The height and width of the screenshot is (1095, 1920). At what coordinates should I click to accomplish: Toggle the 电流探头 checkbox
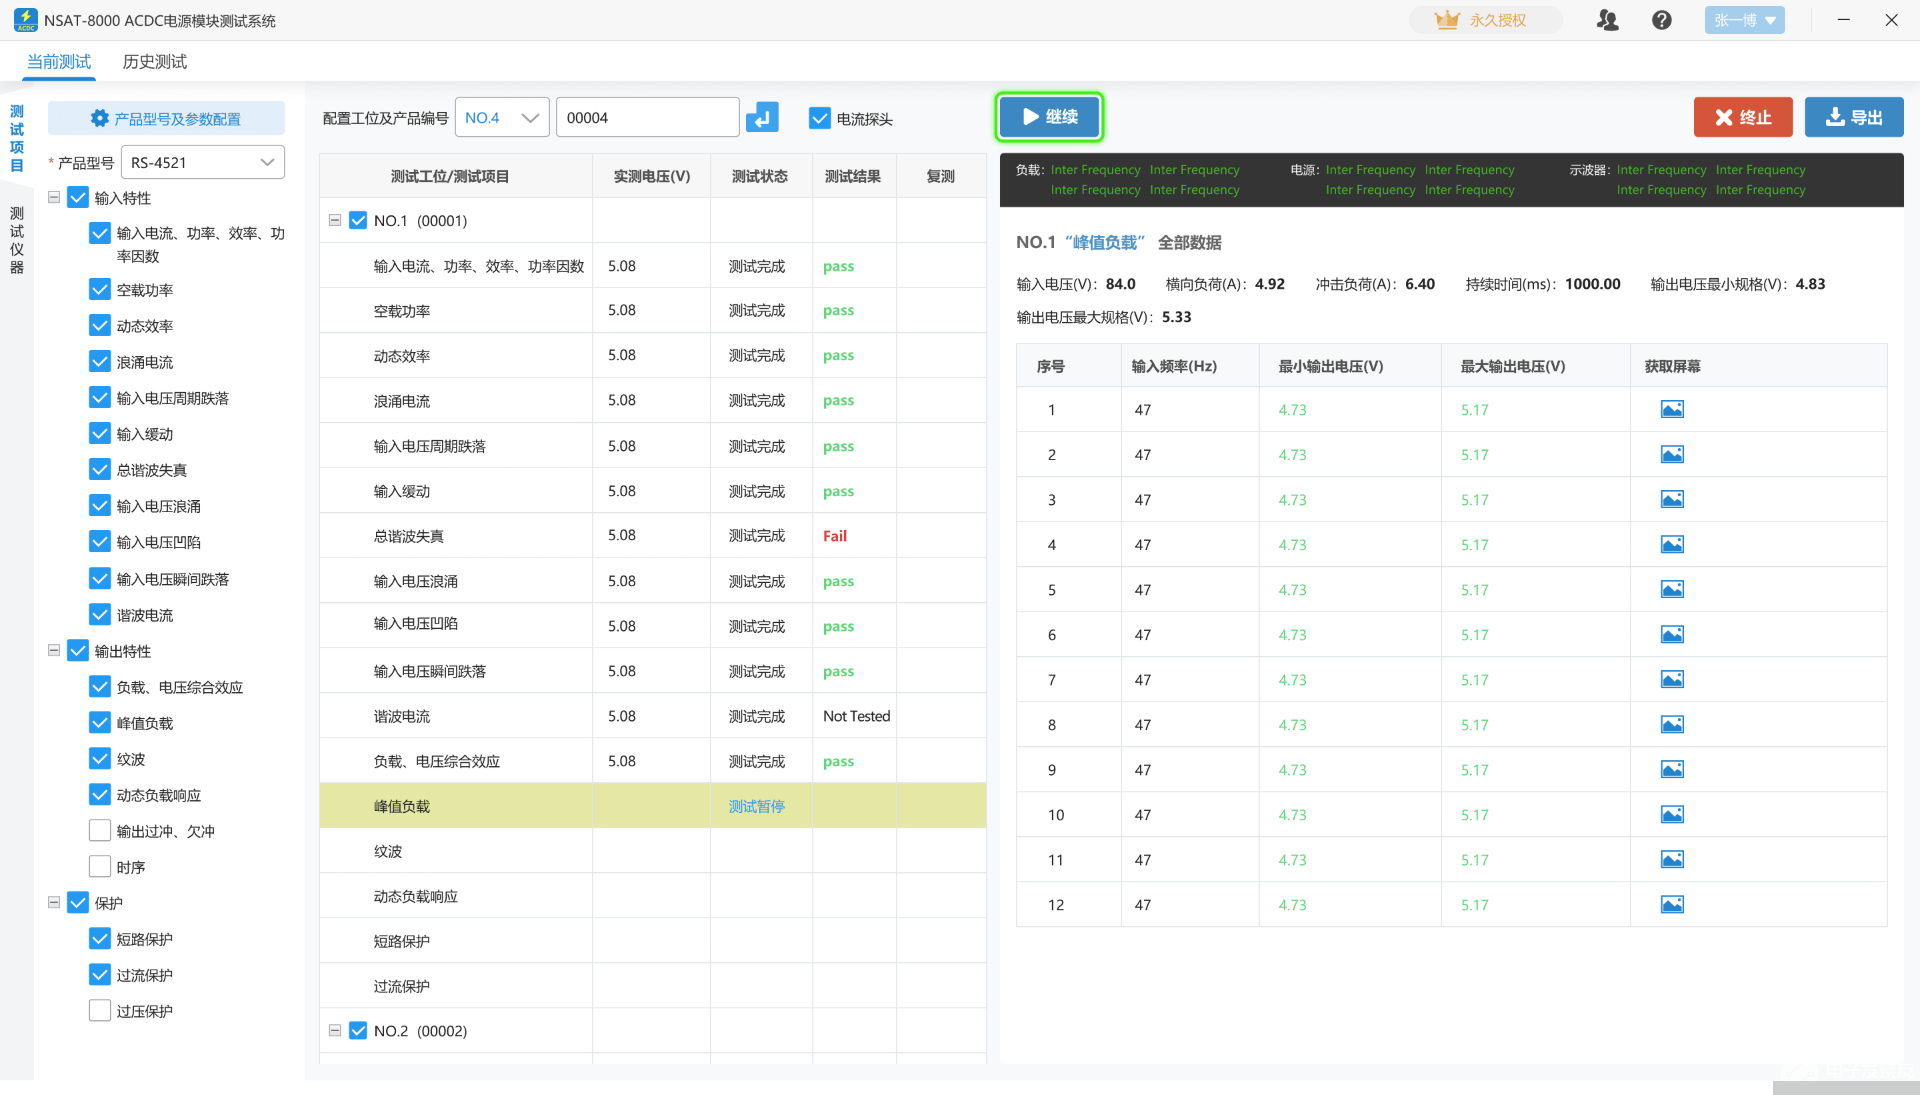coord(820,118)
